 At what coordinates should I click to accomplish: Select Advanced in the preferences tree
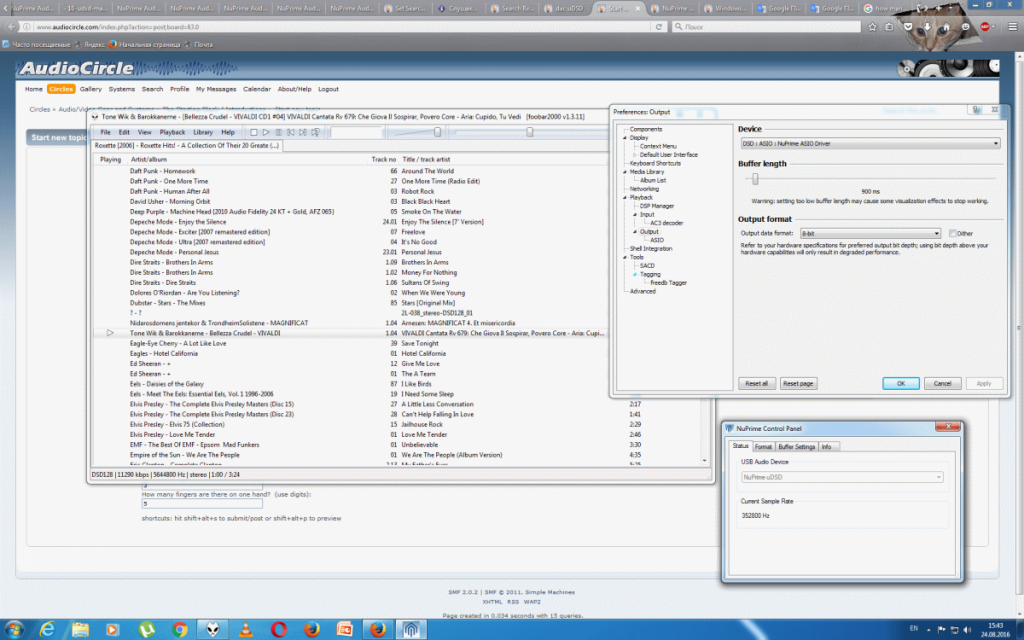pos(643,291)
